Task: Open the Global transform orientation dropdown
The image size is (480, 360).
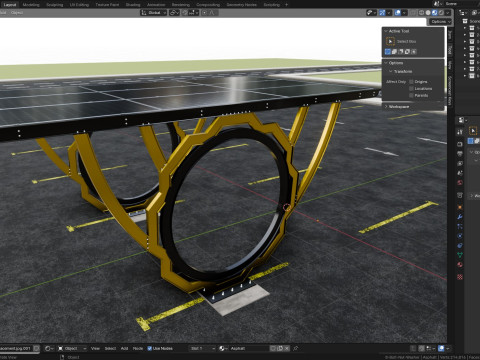Action: pos(154,13)
